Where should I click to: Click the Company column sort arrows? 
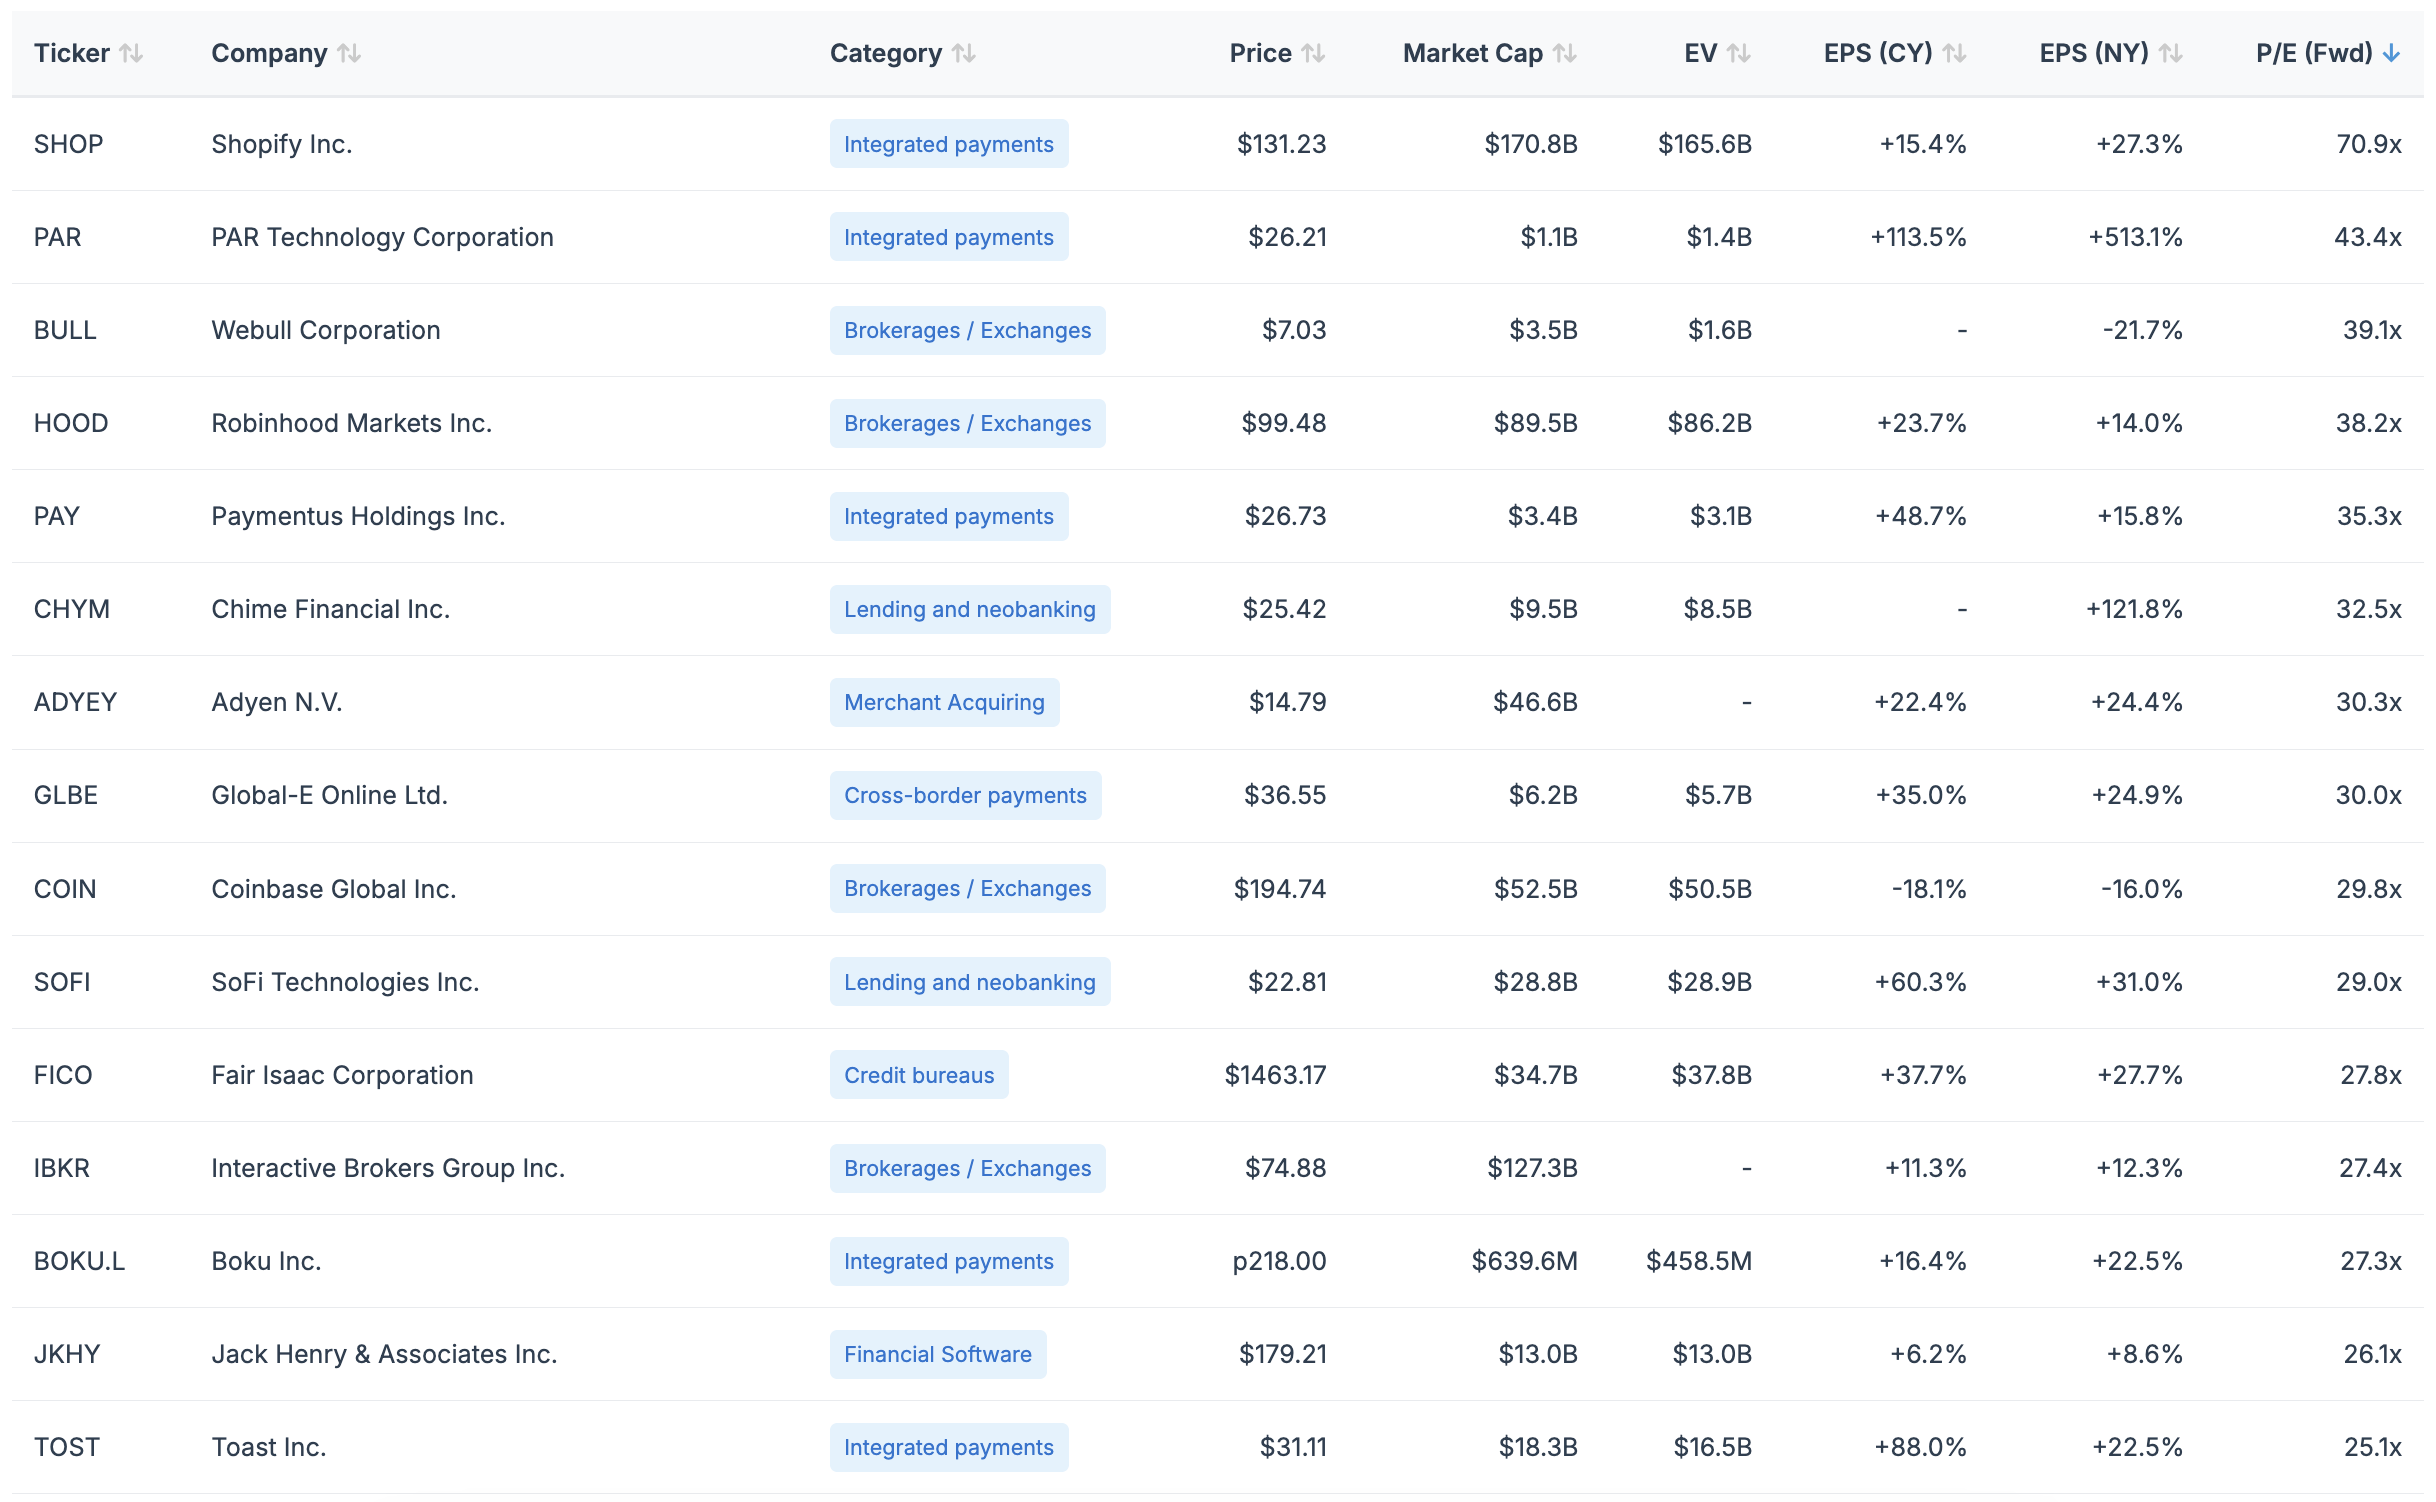[x=349, y=53]
